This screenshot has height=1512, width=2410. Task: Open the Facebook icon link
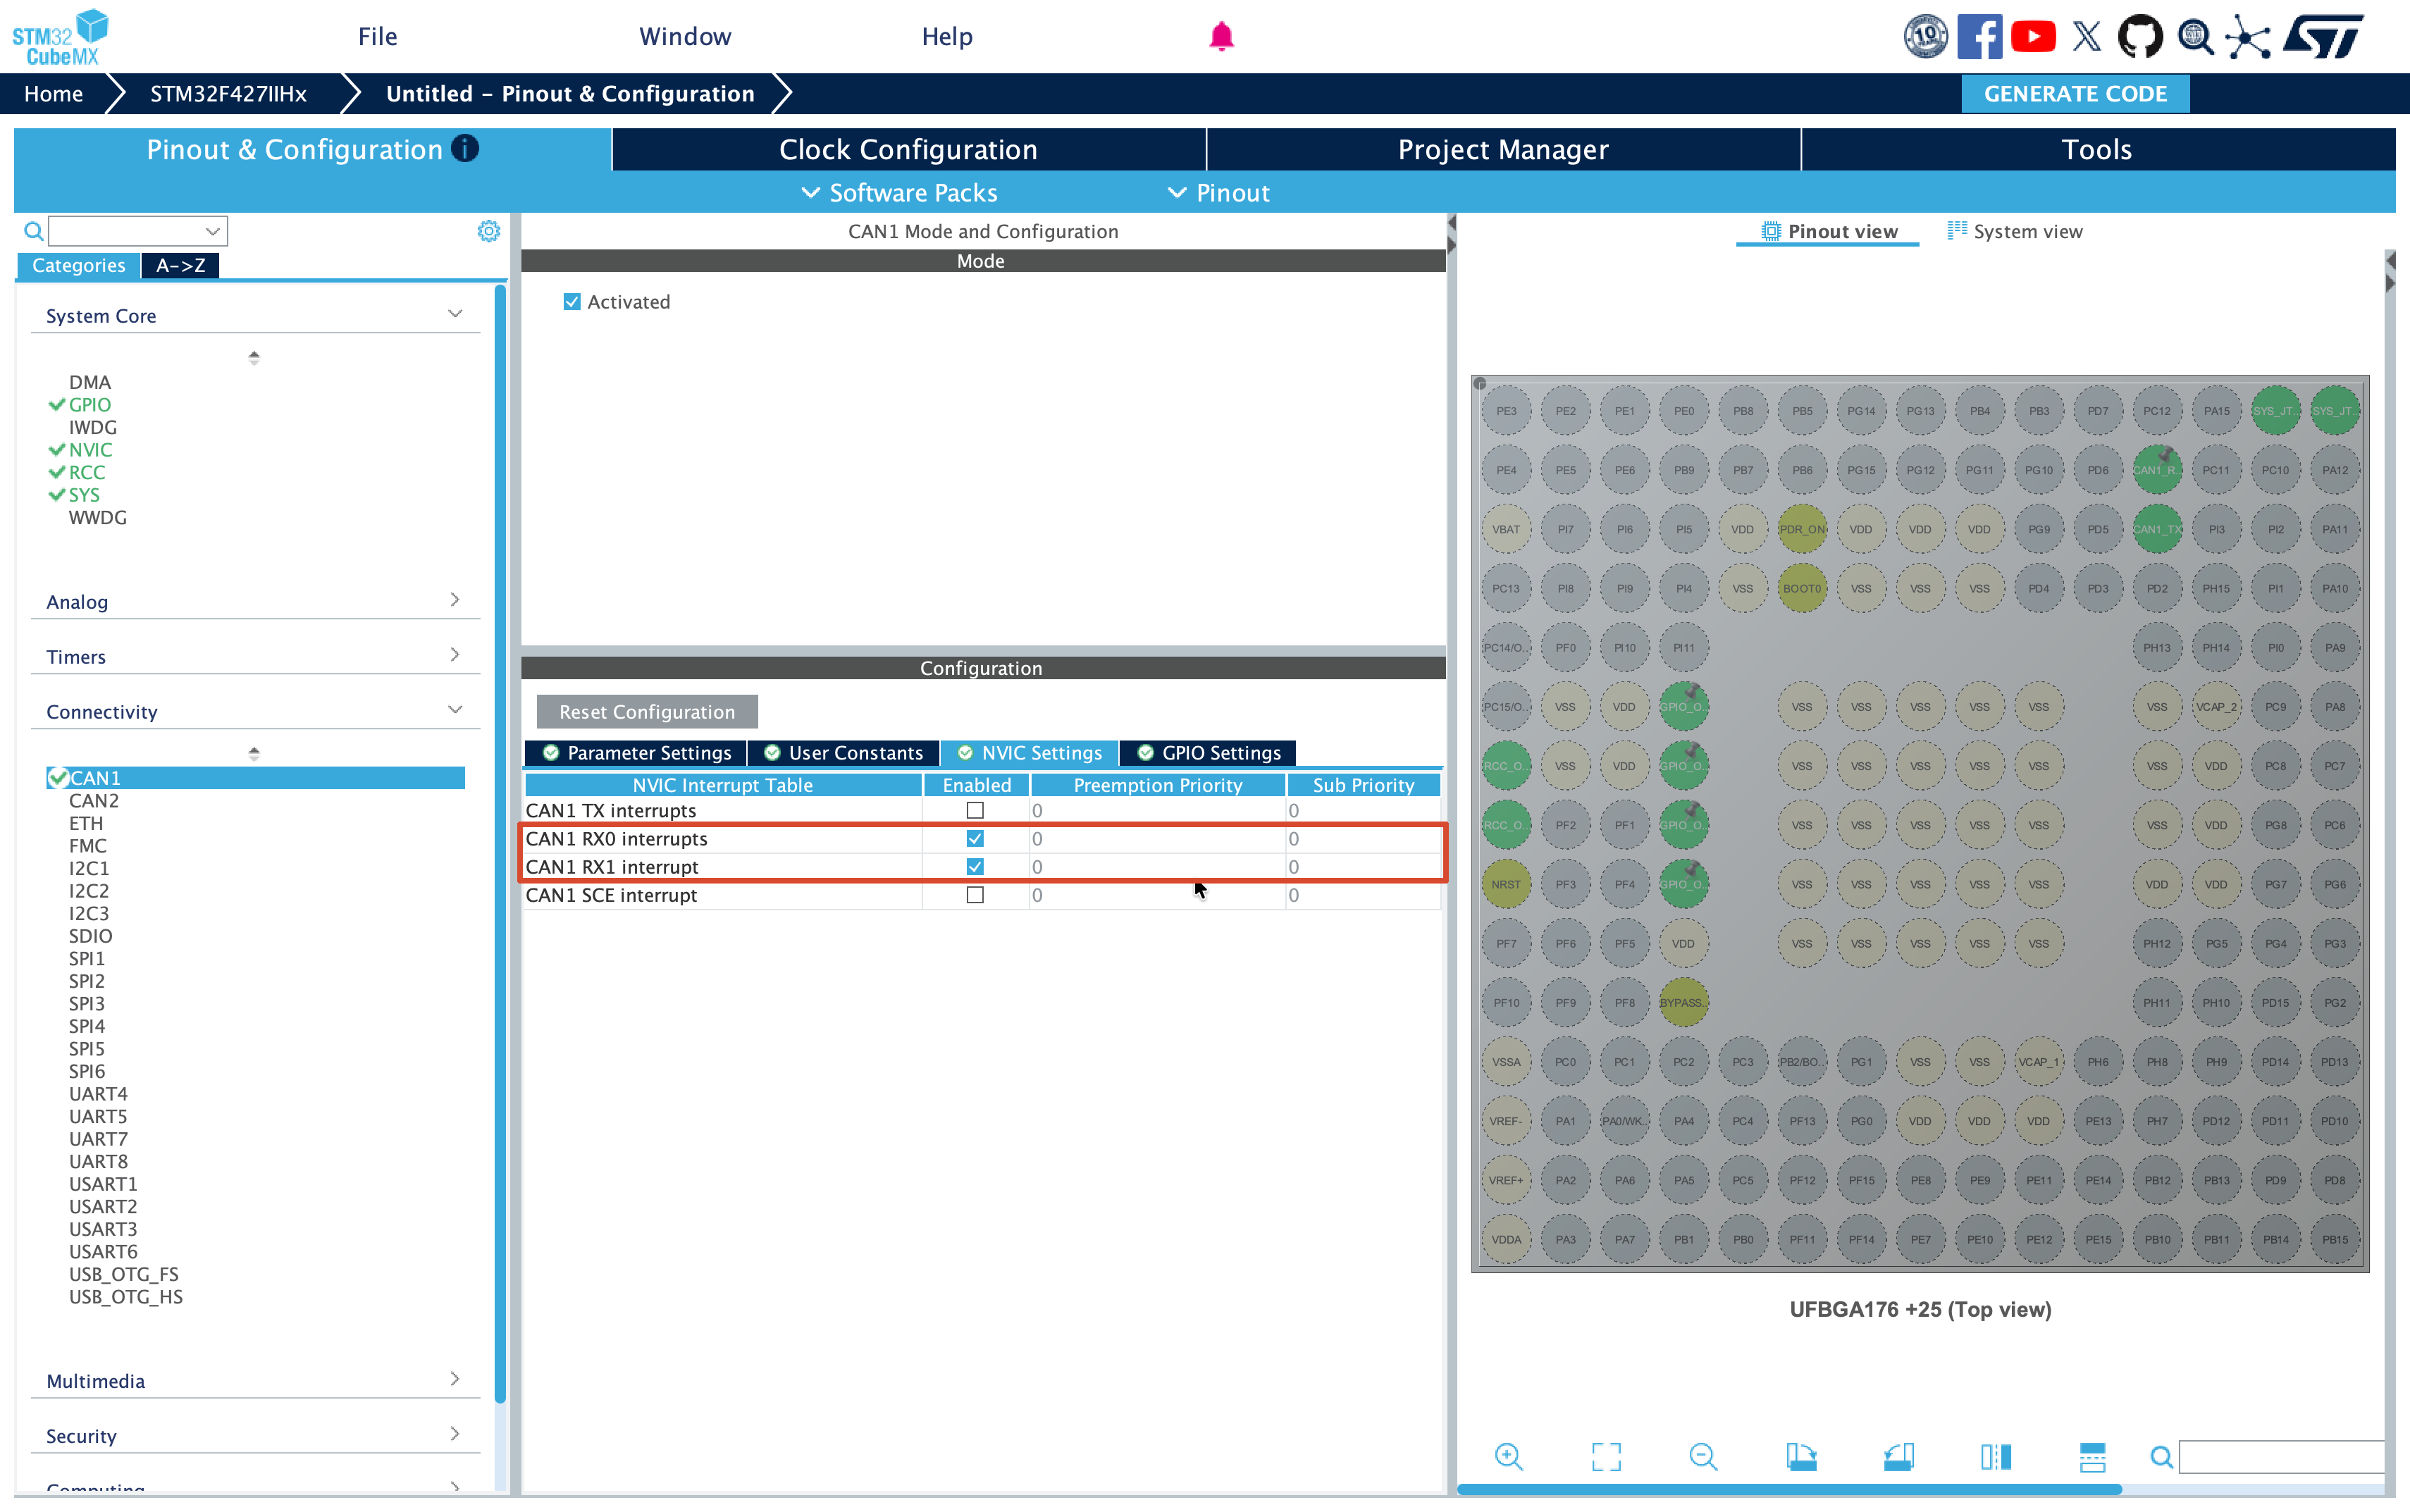(x=1979, y=37)
